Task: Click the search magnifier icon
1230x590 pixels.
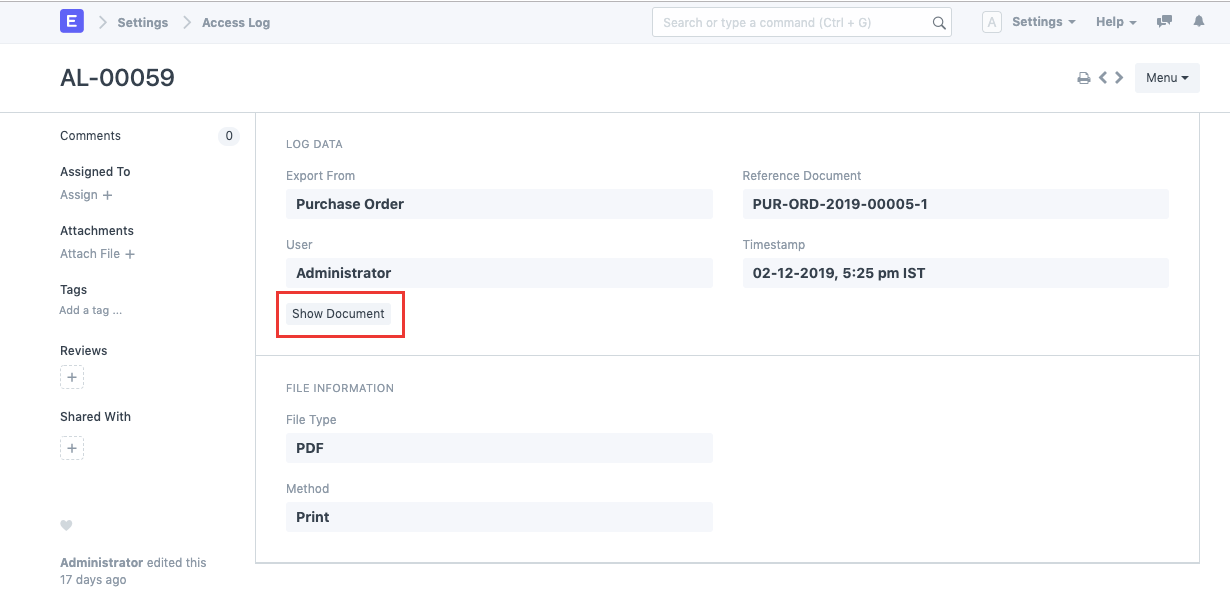Action: click(x=938, y=21)
